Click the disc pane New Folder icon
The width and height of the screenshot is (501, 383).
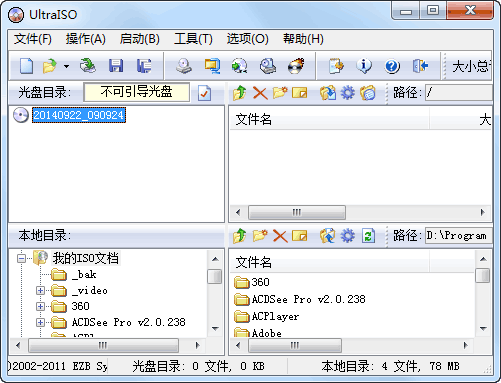(280, 93)
